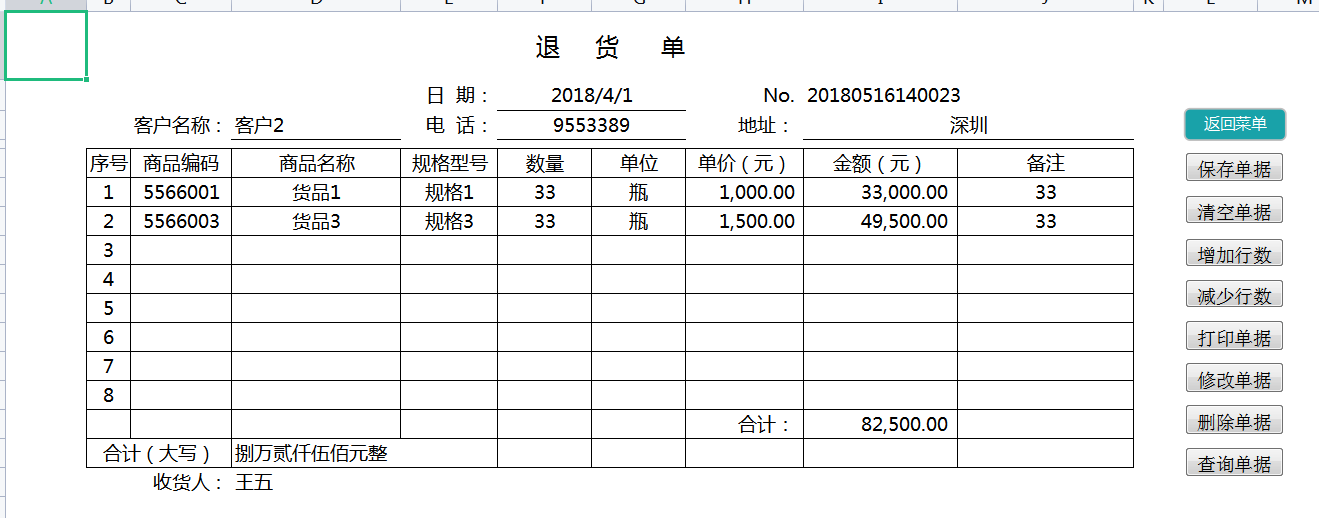Click the 数量 column header
The height and width of the screenshot is (518, 1319).
[x=544, y=163]
